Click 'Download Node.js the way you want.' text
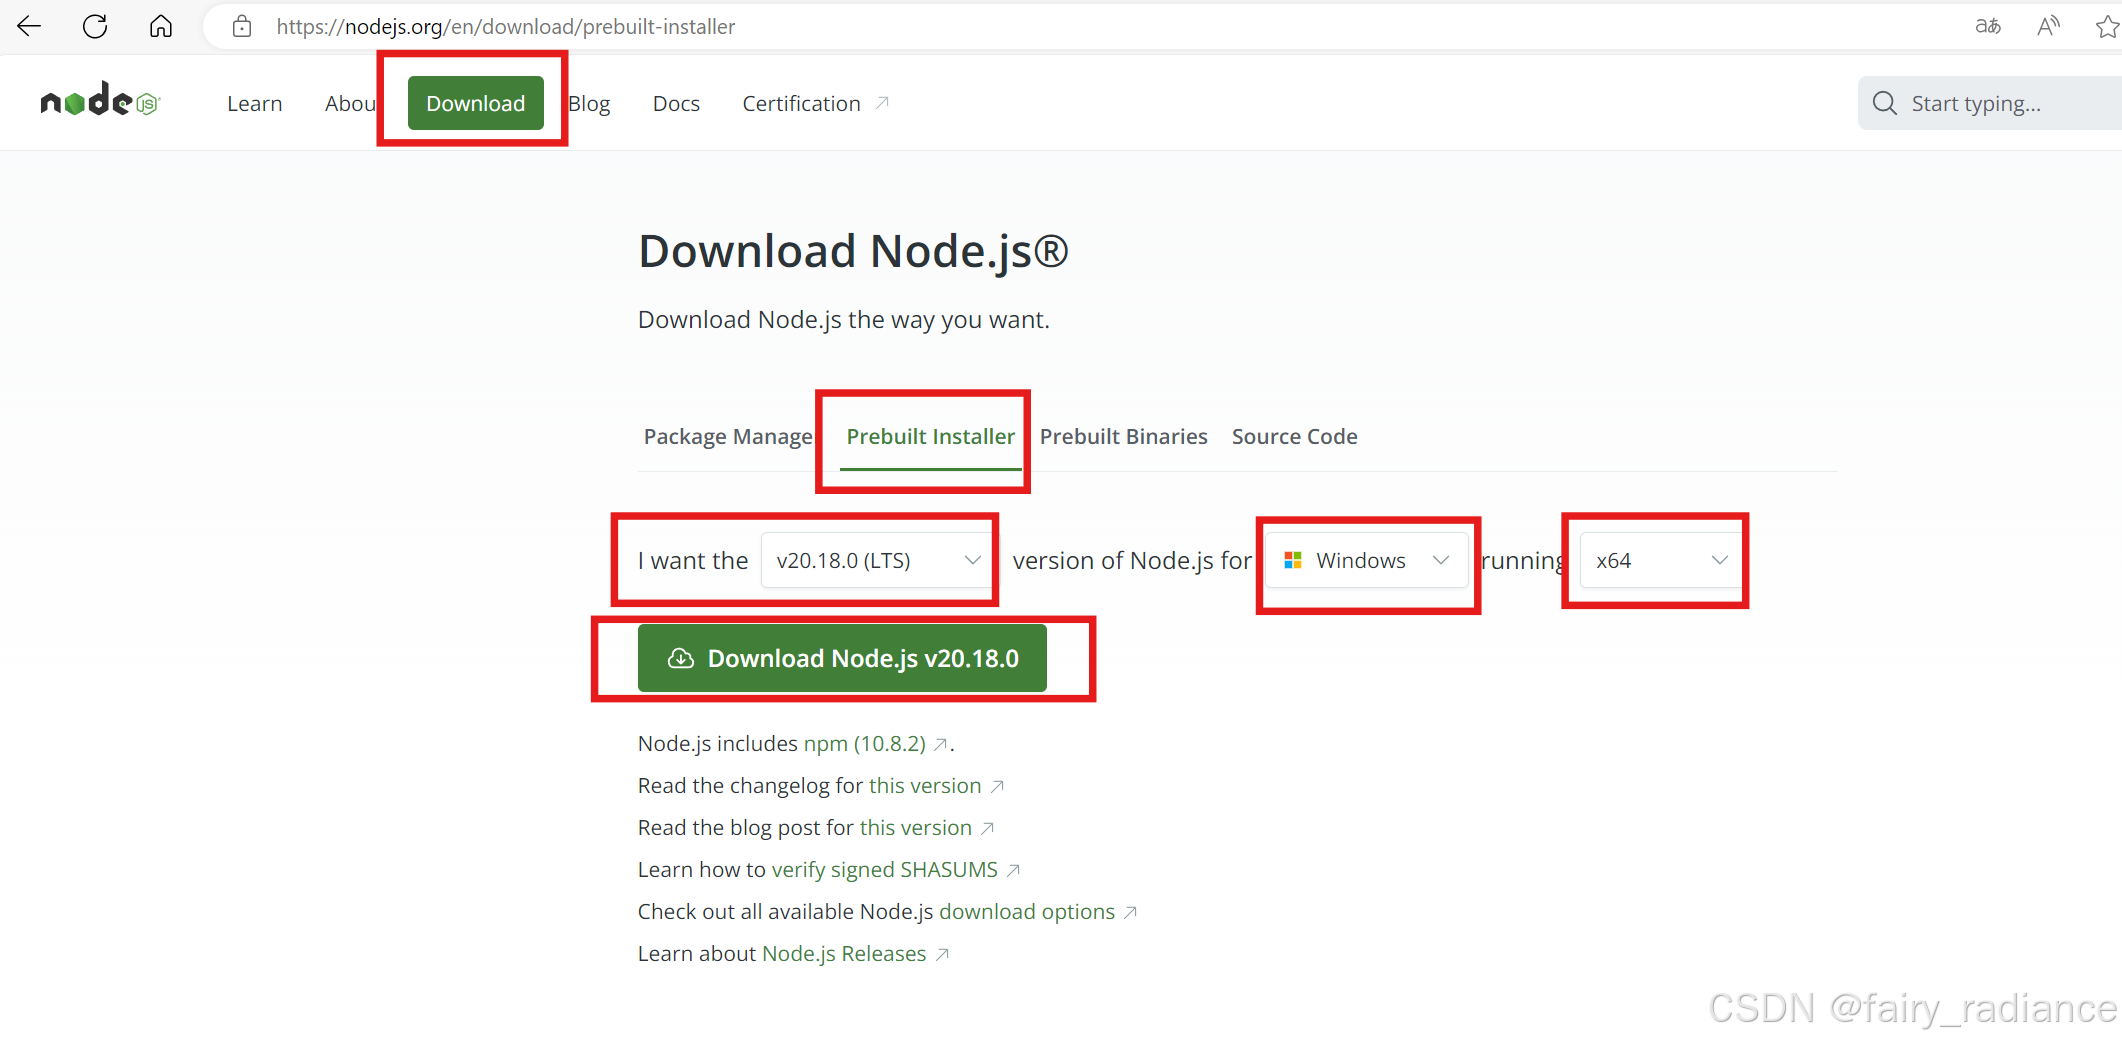Viewport: 2122px width, 1044px height. pyautogui.click(x=844, y=320)
